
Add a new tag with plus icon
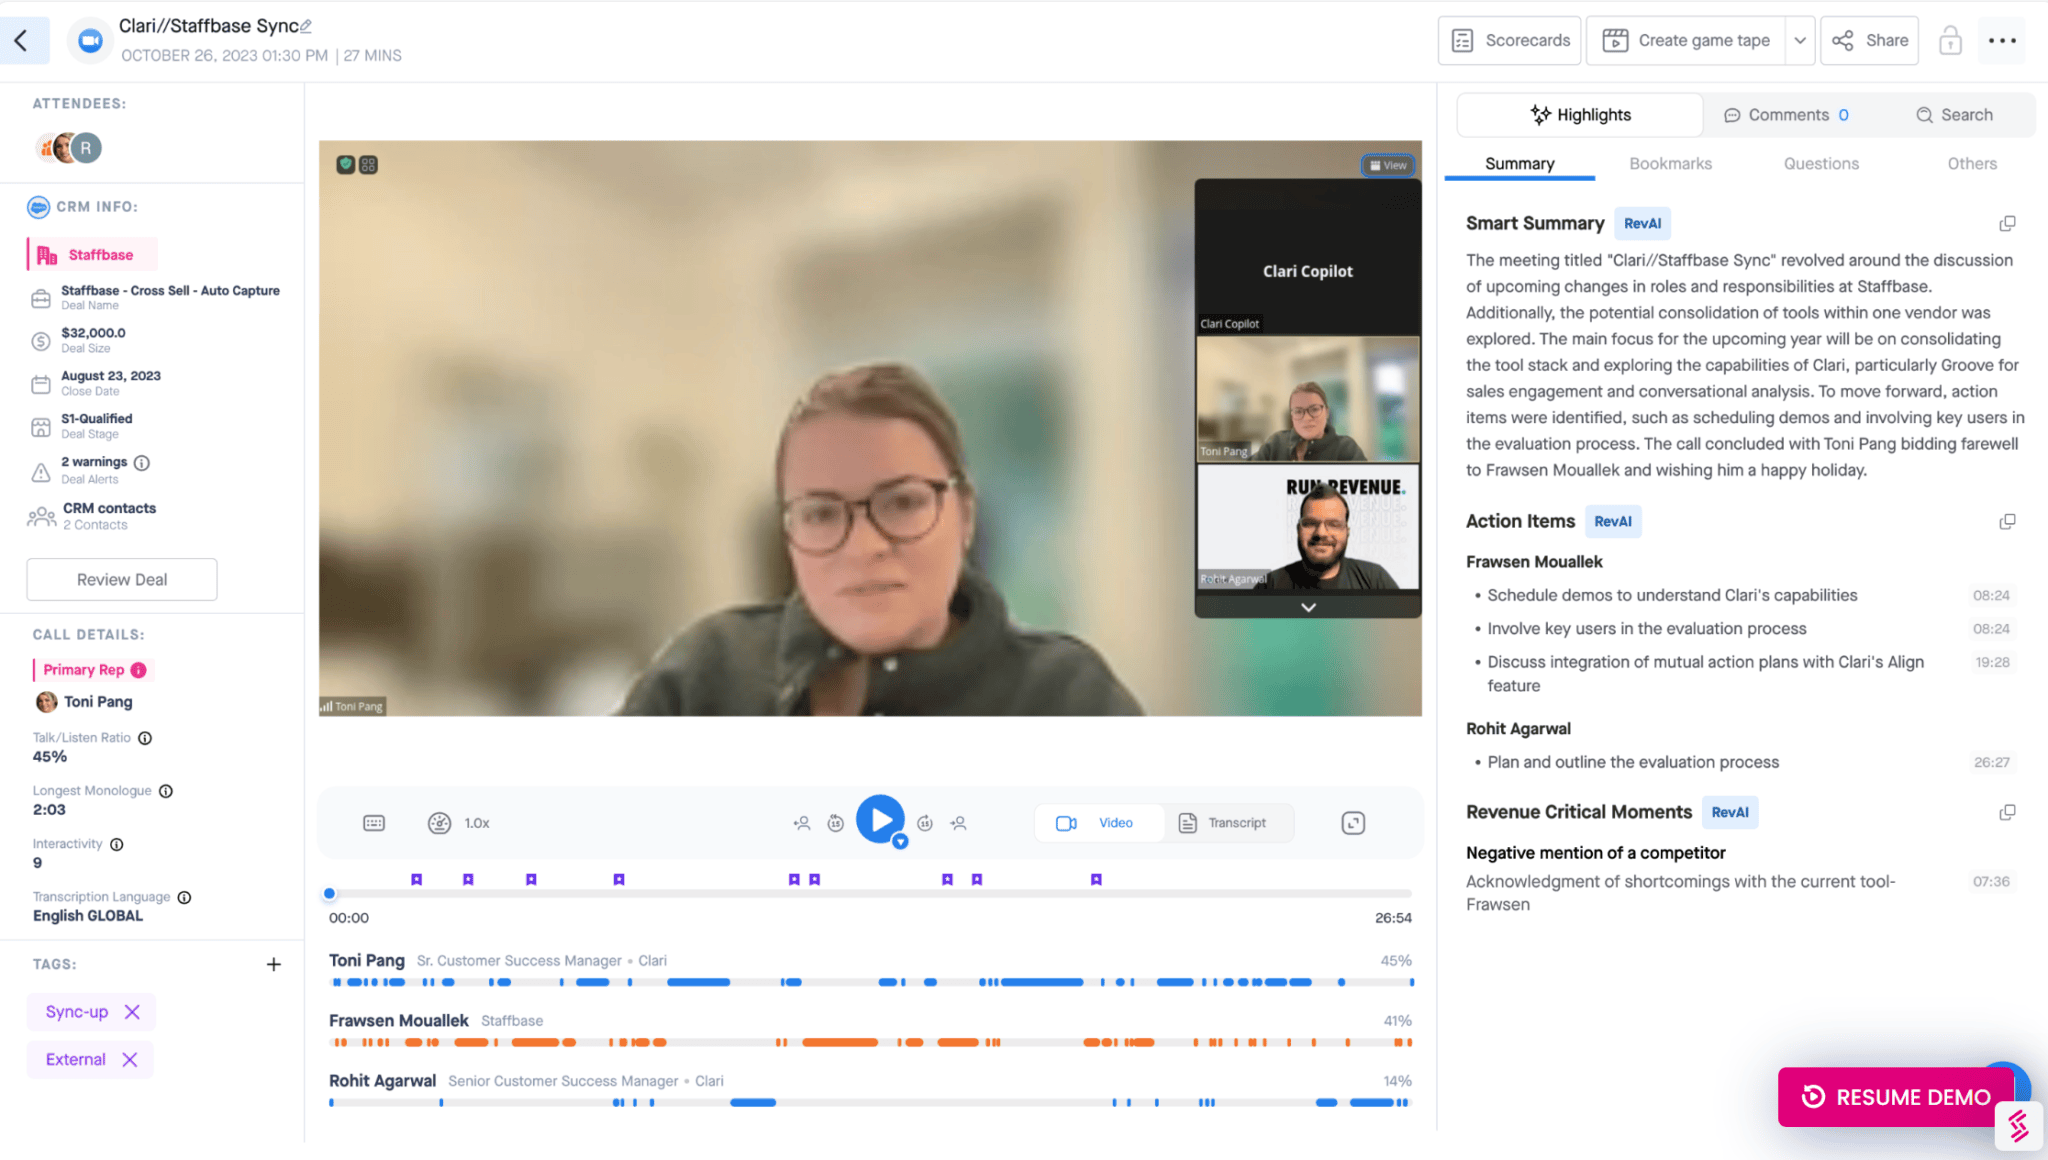(x=274, y=965)
